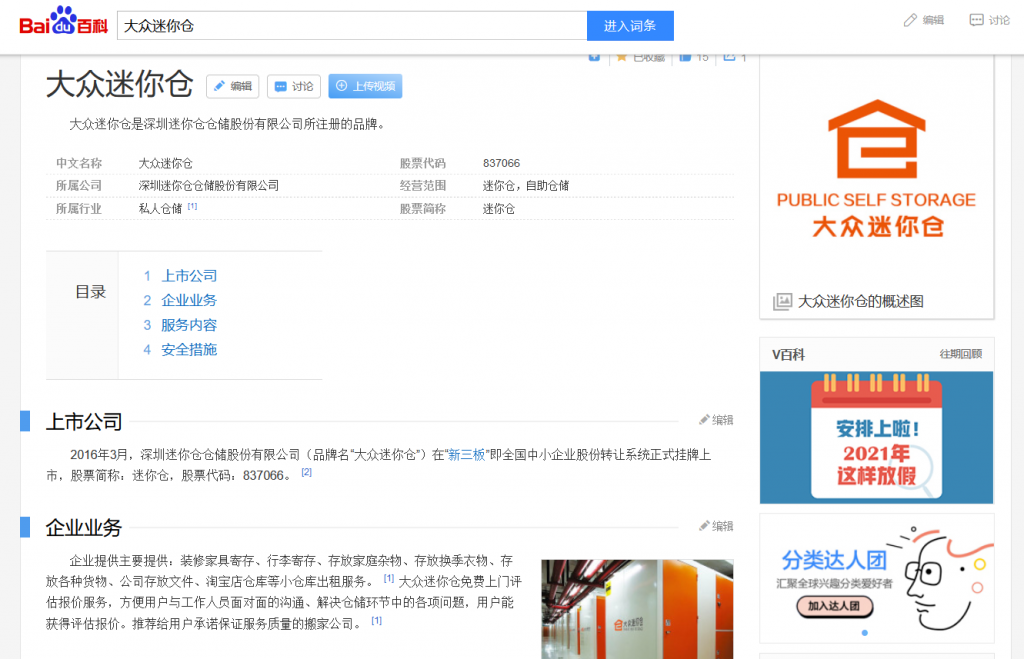Image resolution: width=1024 pixels, height=659 pixels.
Task: Click the 讨论 chat icon in top header
Action: click(x=976, y=20)
